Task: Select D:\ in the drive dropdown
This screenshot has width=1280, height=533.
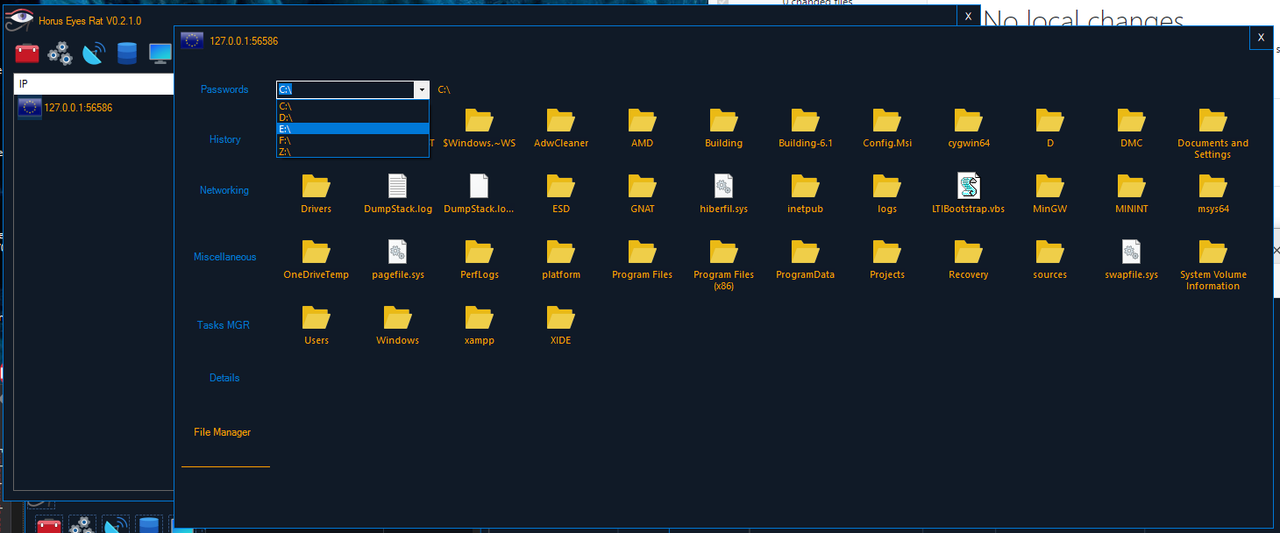Action: click(x=353, y=117)
